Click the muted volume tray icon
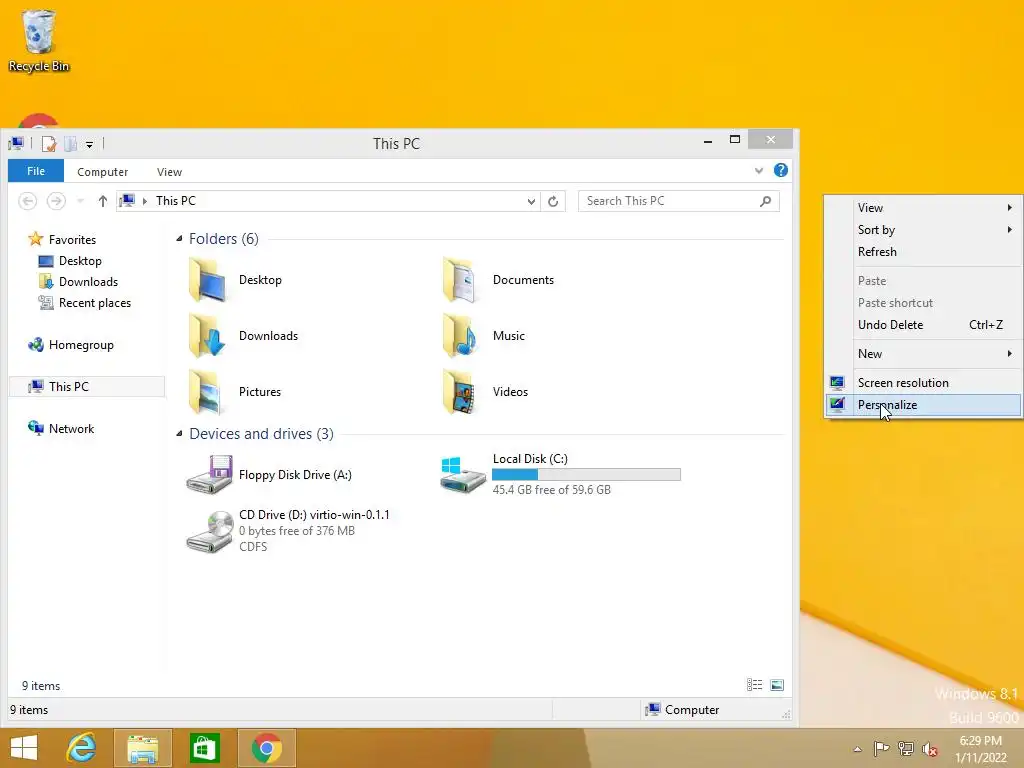The width and height of the screenshot is (1024, 768). (930, 749)
